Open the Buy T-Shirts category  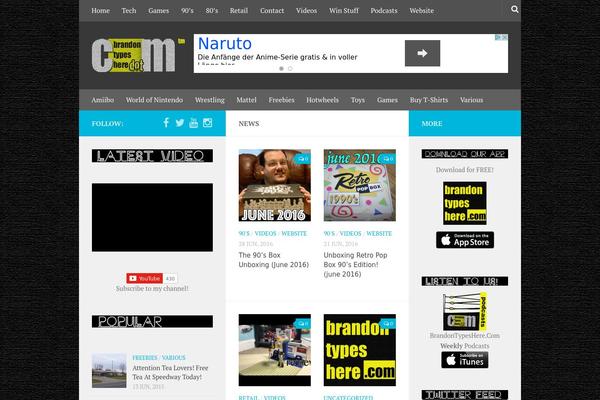(x=429, y=100)
